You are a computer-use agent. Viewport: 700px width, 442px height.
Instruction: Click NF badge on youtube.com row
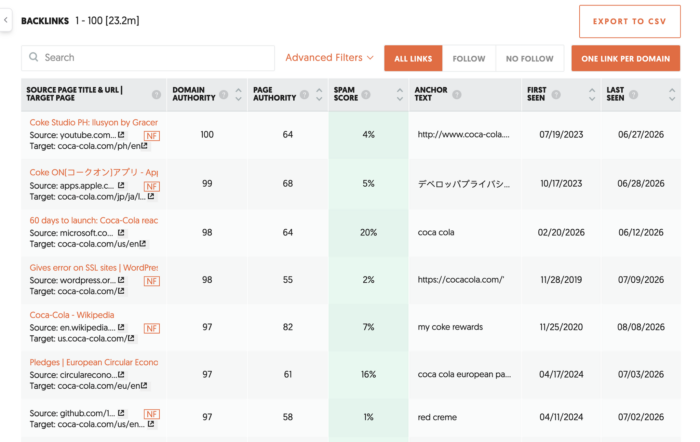point(151,136)
